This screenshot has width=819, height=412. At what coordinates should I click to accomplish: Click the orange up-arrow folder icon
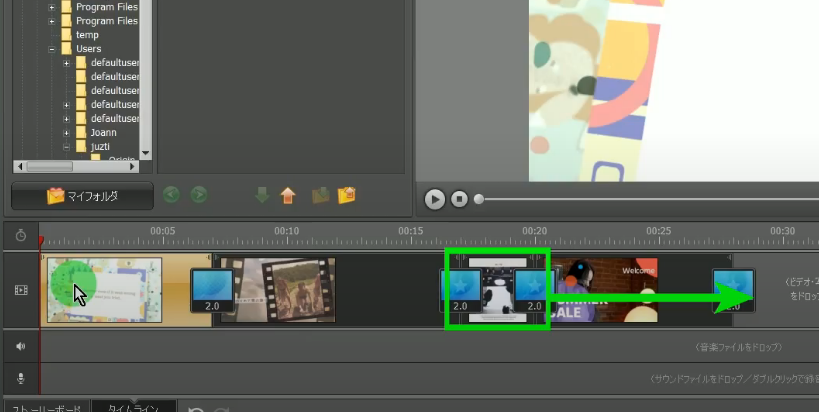[x=288, y=195]
